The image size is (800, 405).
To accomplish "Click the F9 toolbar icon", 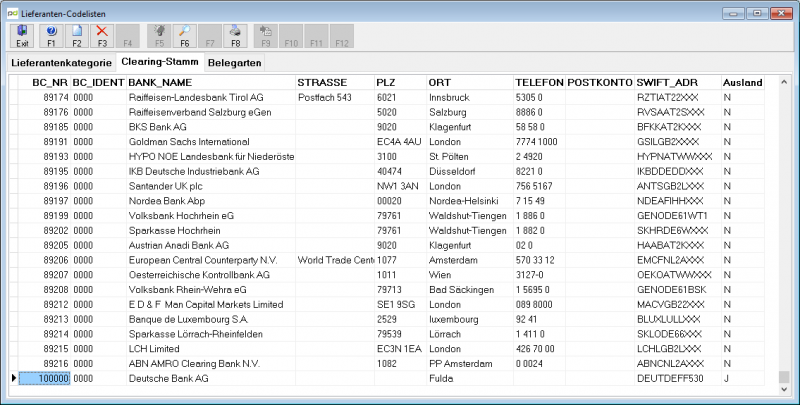I will pyautogui.click(x=266, y=36).
